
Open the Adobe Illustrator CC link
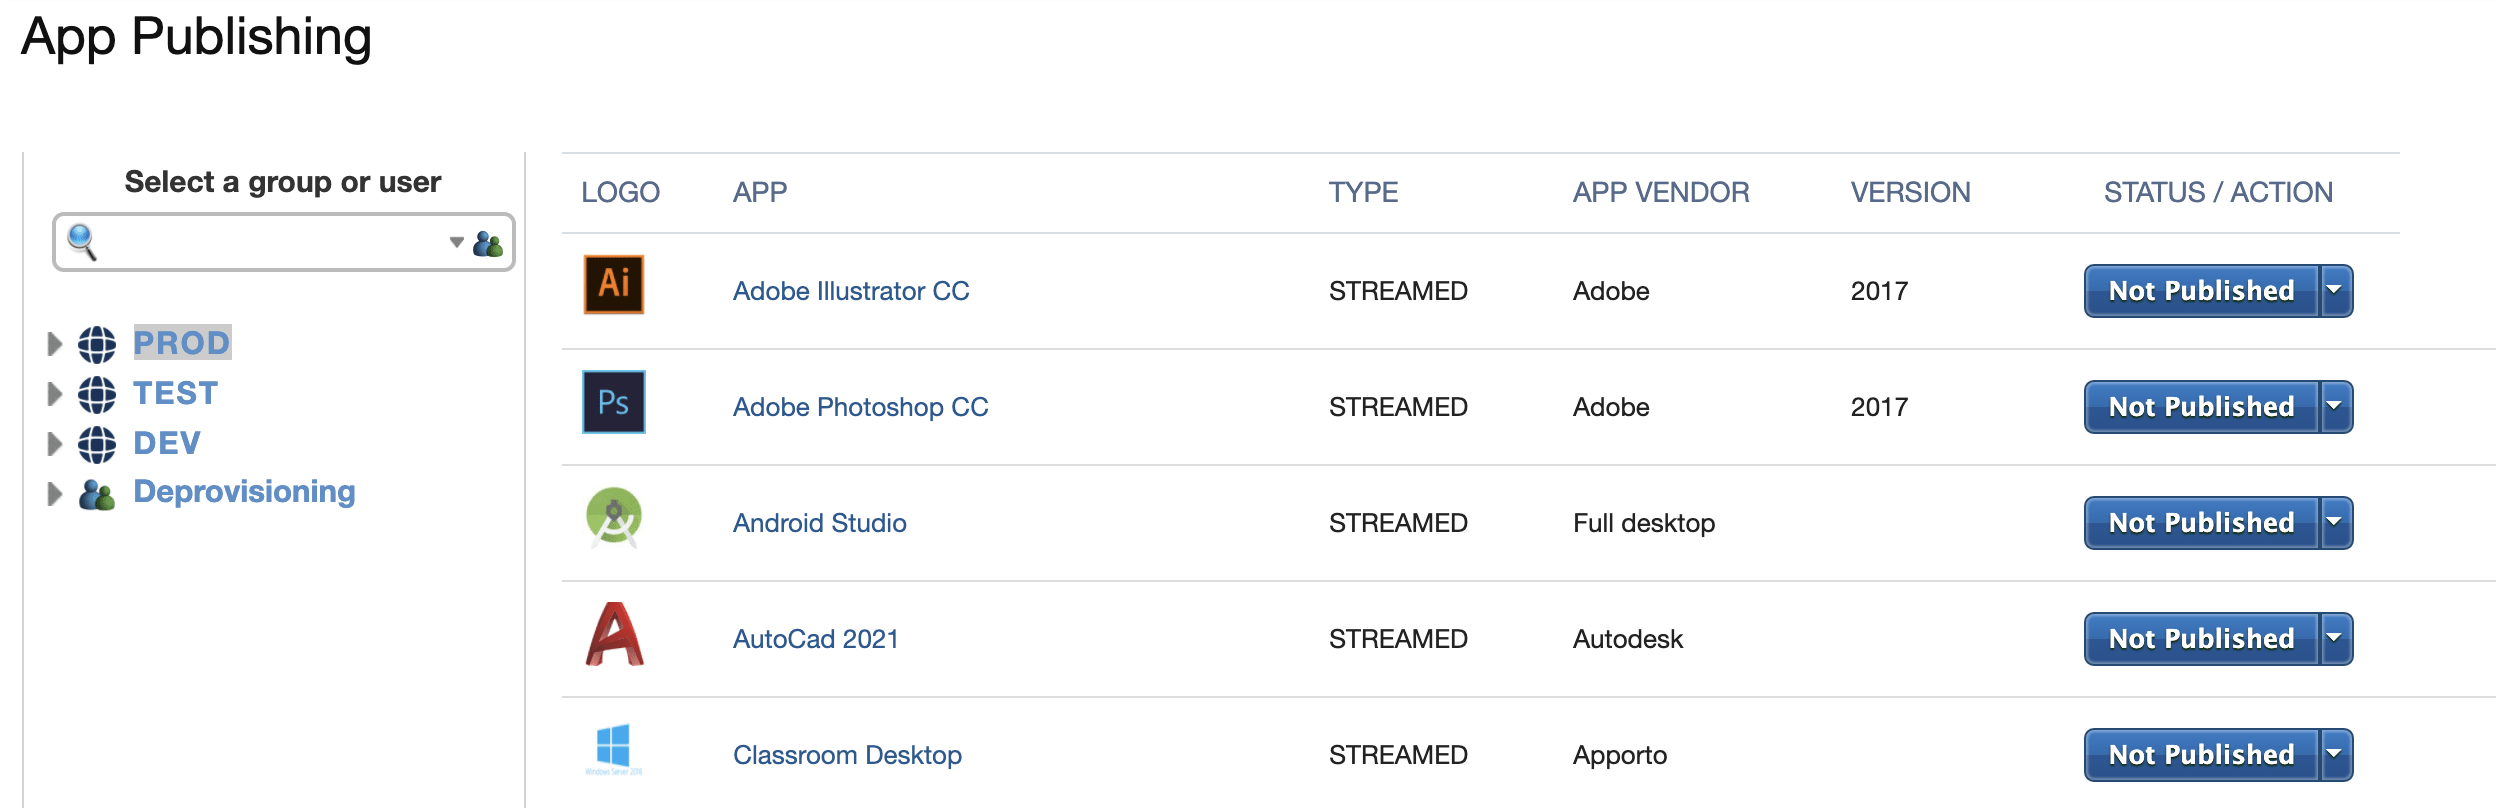tap(851, 291)
